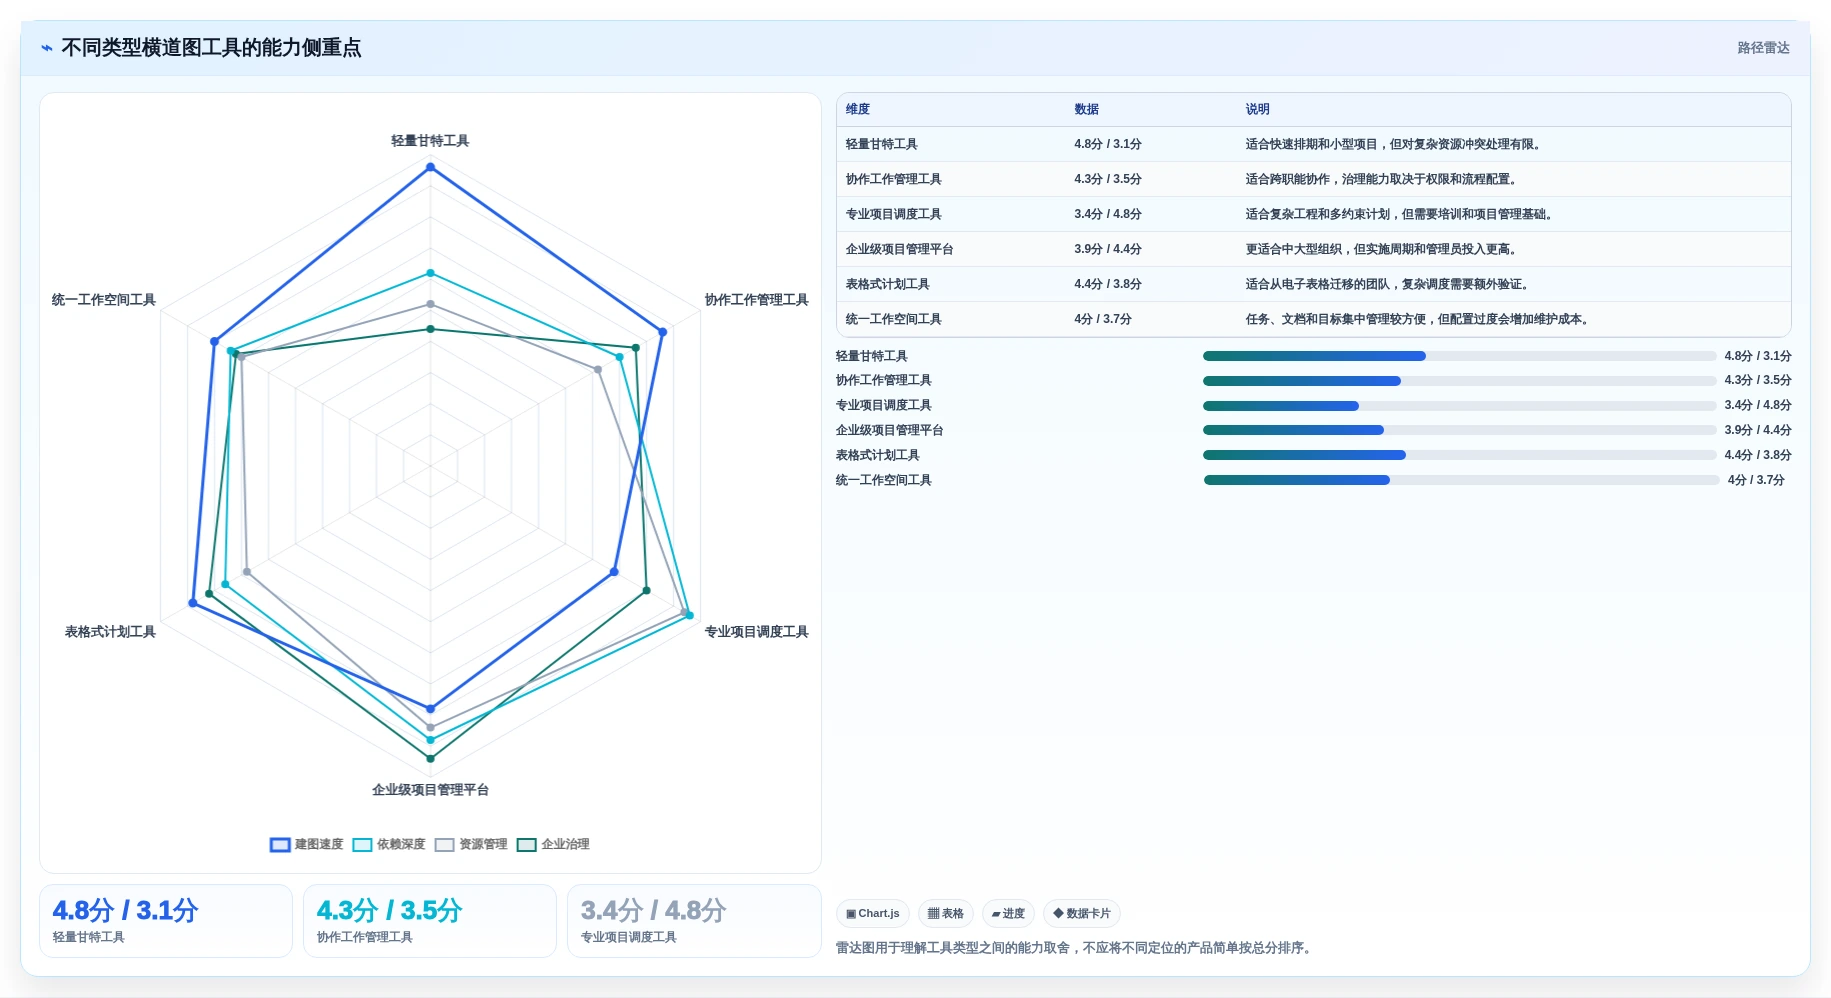This screenshot has height=998, width=1831.
Task: Click the blue data point at radar top vertex
Action: point(431,167)
